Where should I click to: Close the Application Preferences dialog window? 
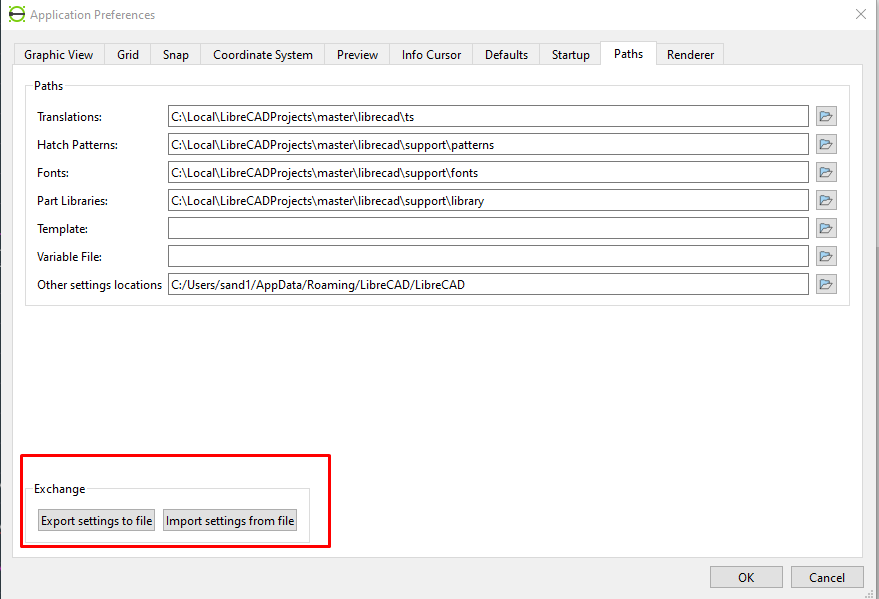[860, 14]
